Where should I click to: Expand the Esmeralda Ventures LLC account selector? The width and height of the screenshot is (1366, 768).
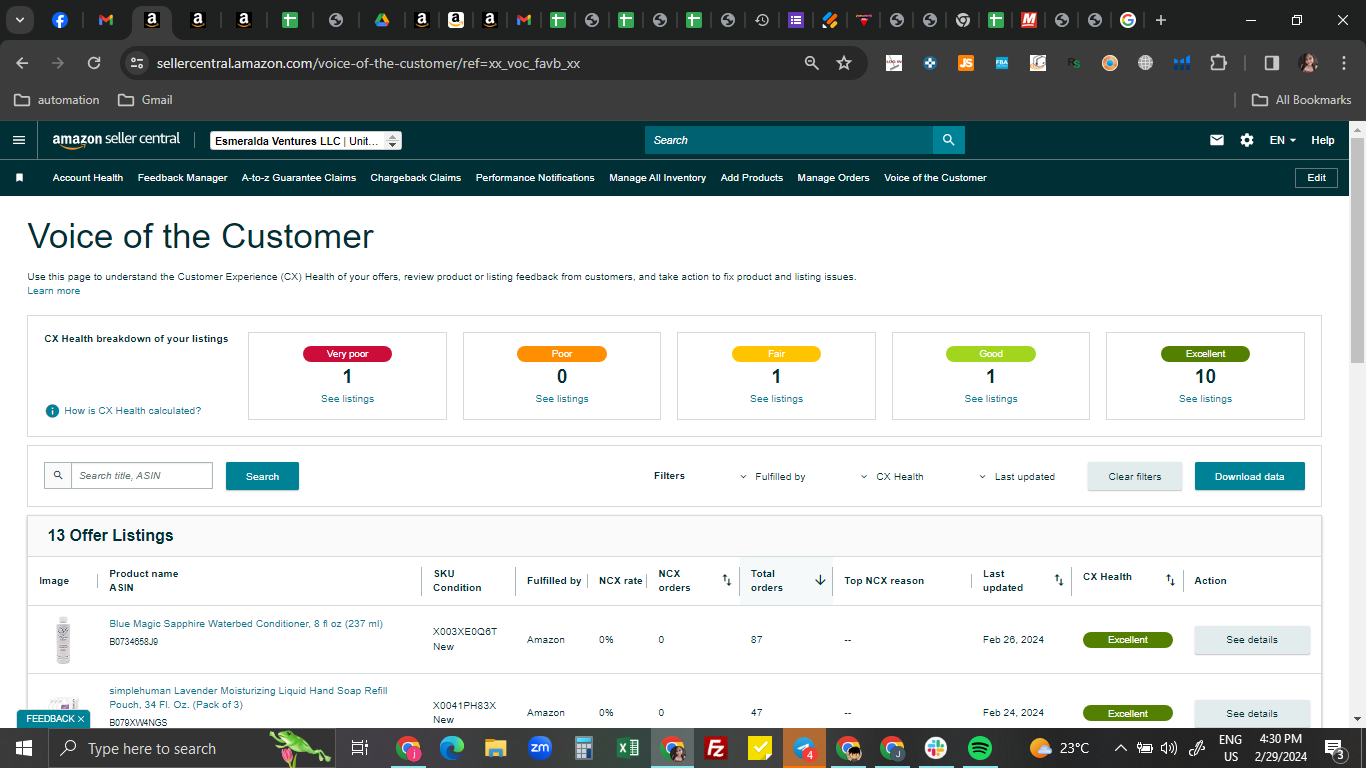[306, 141]
